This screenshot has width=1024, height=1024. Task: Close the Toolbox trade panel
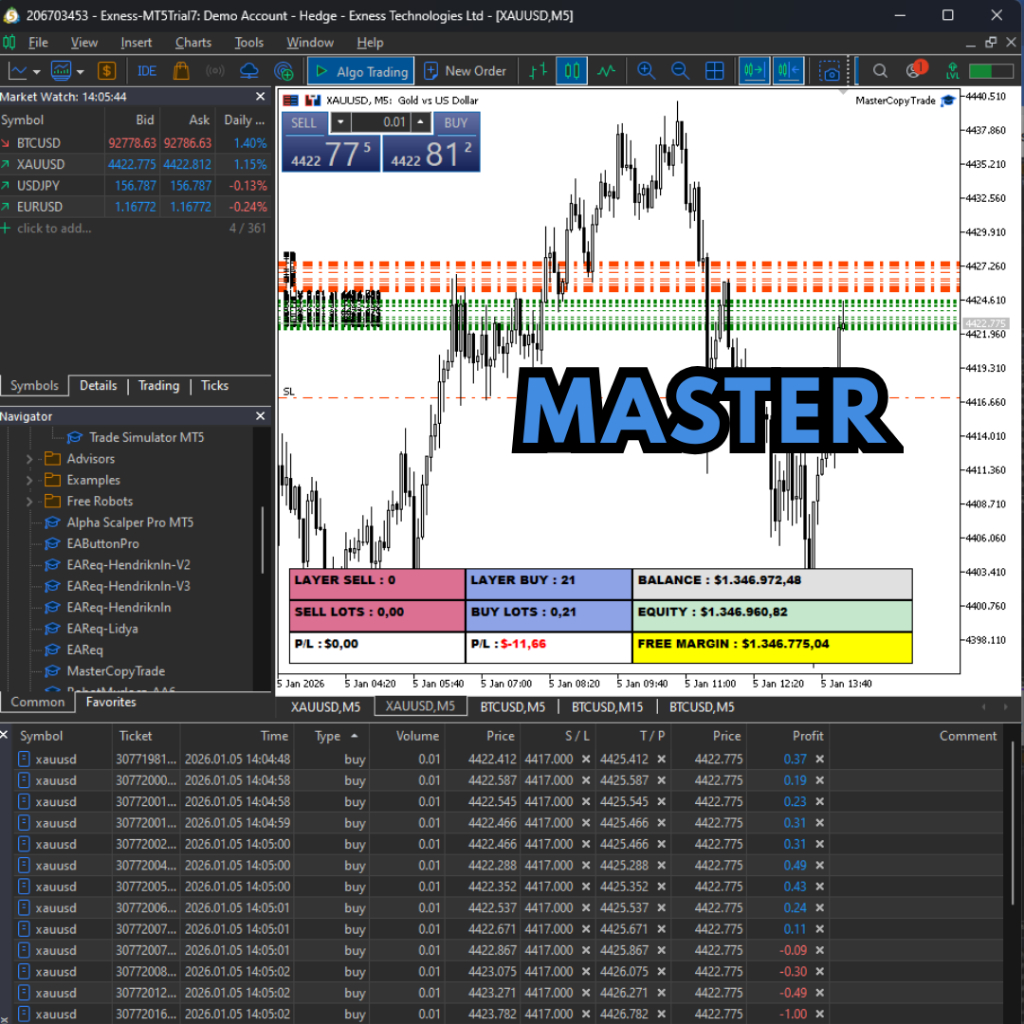click(4, 735)
